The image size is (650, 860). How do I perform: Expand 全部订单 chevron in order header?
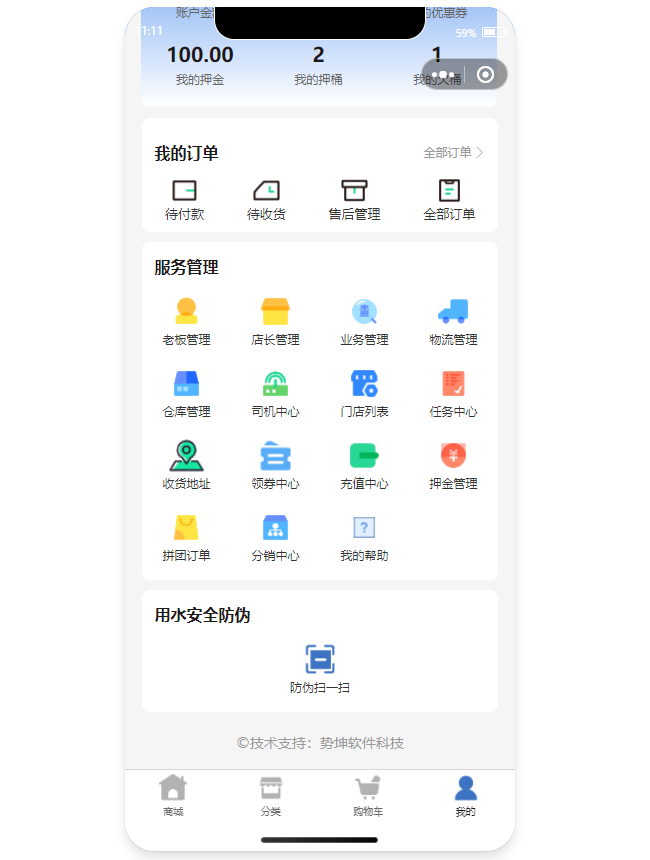tap(480, 153)
